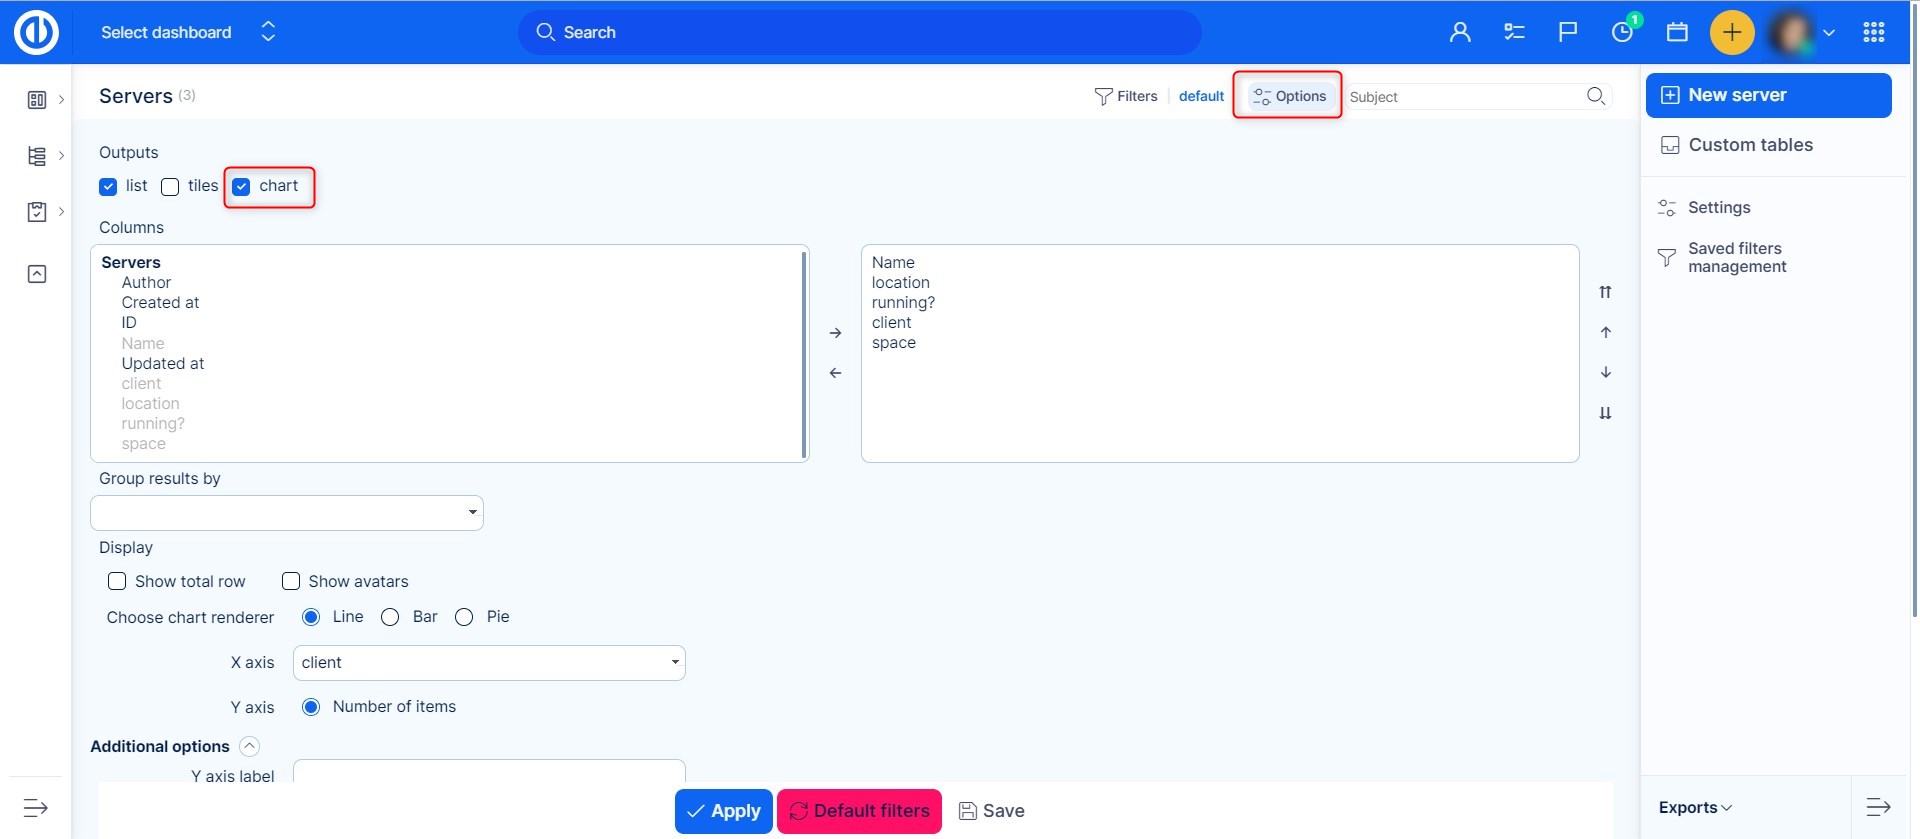Open the user profile icon in top bar
Viewport: 1920px width, 839px height.
(x=1460, y=32)
